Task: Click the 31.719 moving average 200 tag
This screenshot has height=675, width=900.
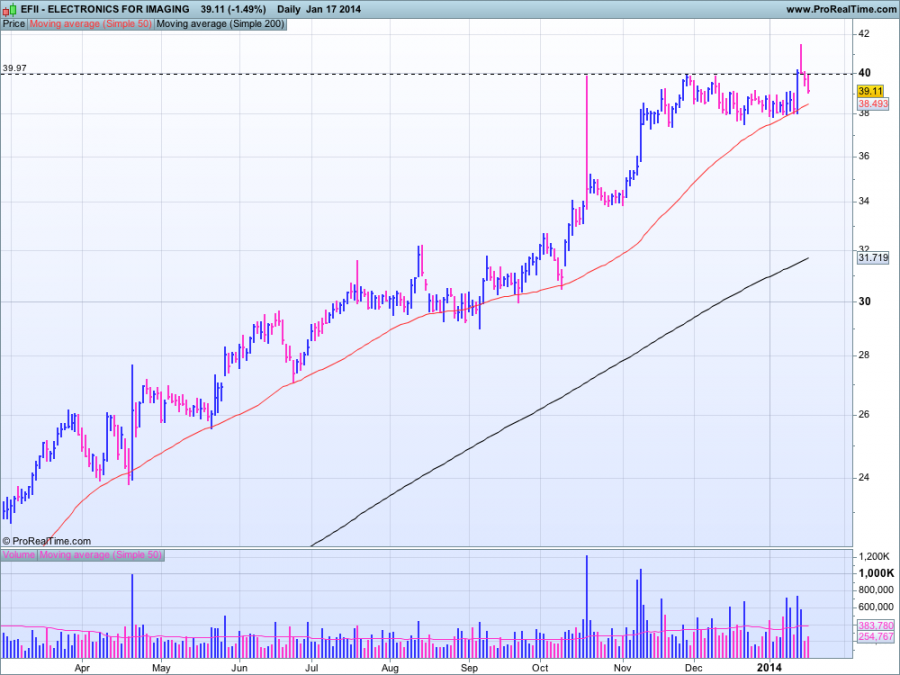Action: [873, 258]
